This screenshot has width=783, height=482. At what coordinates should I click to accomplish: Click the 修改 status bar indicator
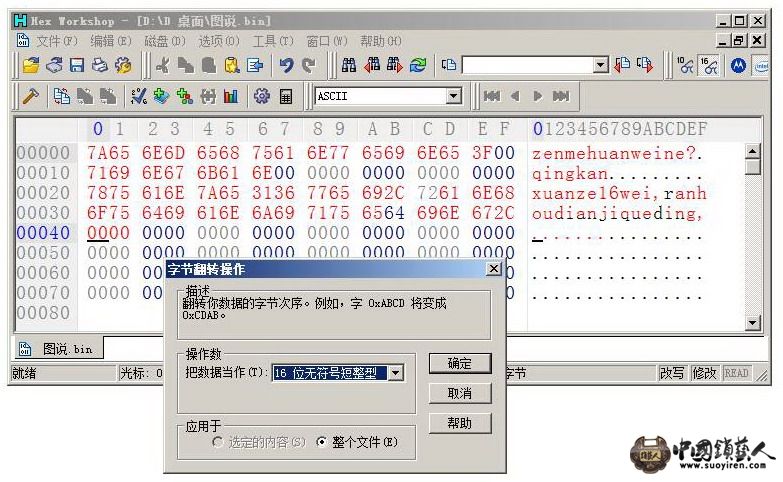[705, 373]
